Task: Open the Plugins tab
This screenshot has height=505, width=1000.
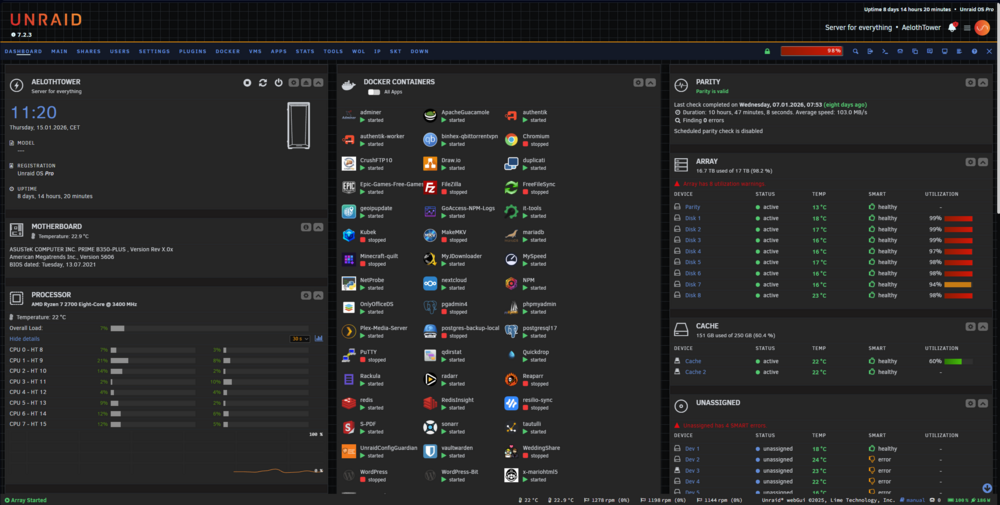Action: tap(193, 51)
